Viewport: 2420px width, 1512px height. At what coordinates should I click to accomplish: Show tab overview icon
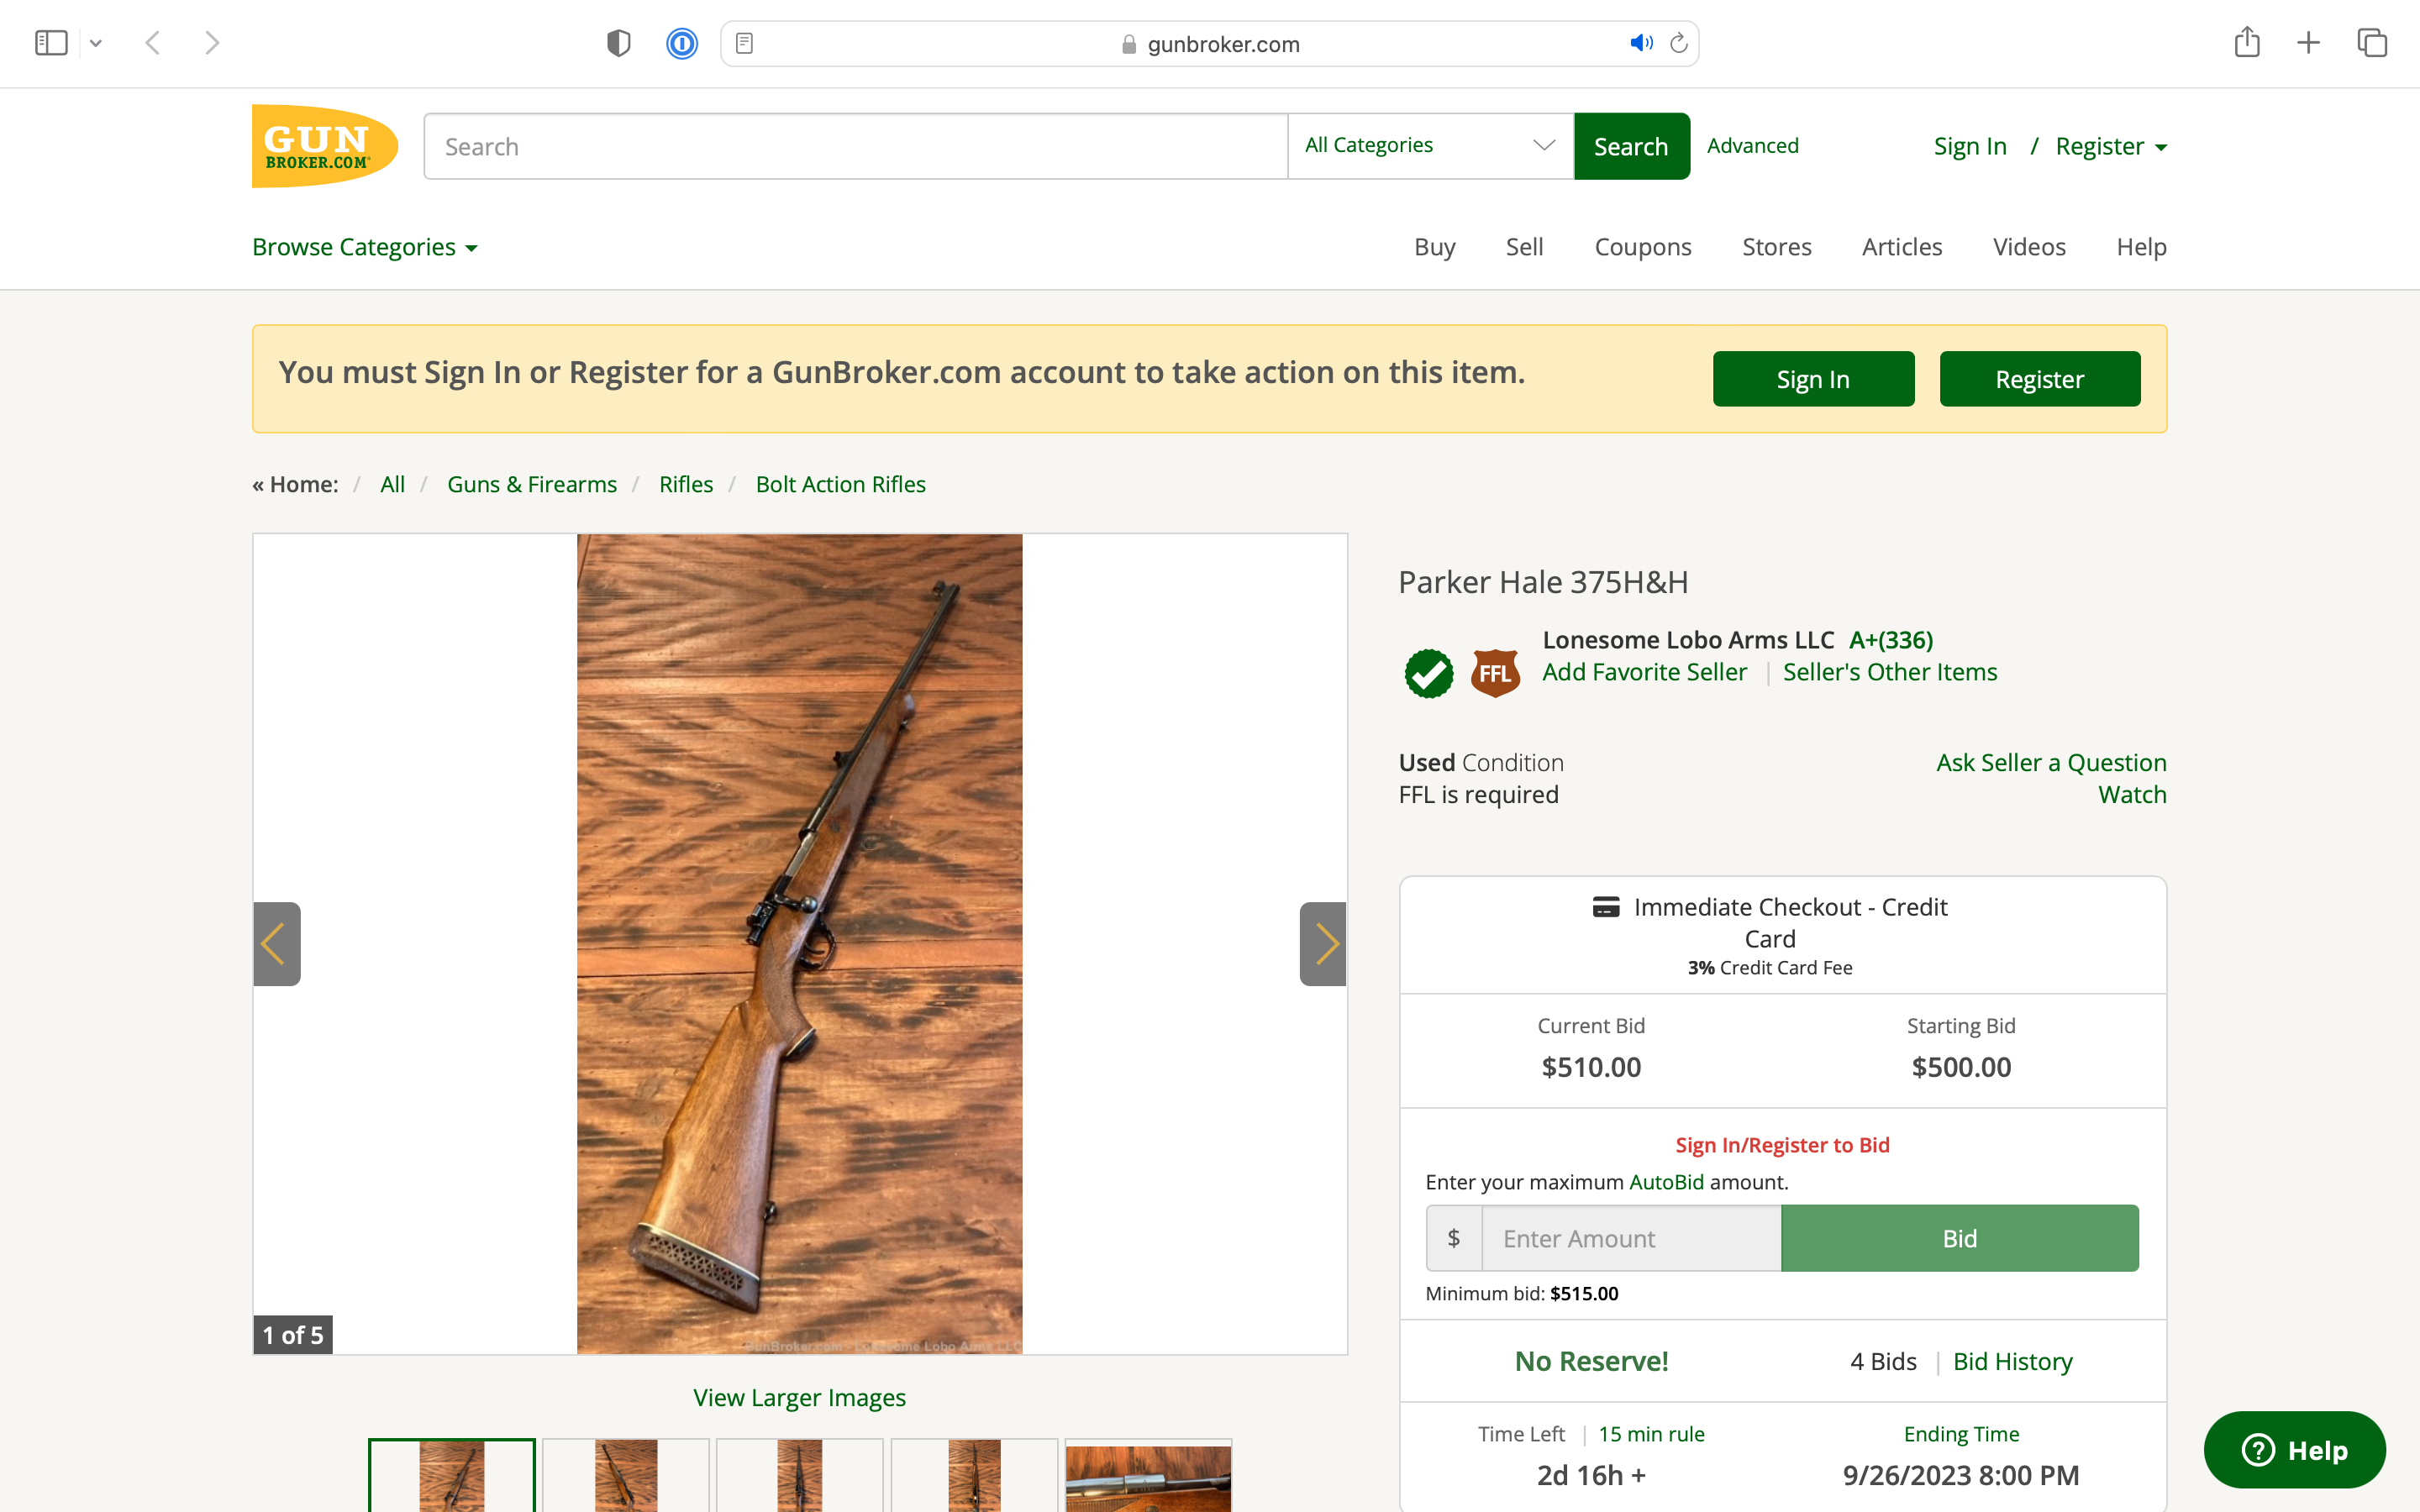[x=2372, y=43]
